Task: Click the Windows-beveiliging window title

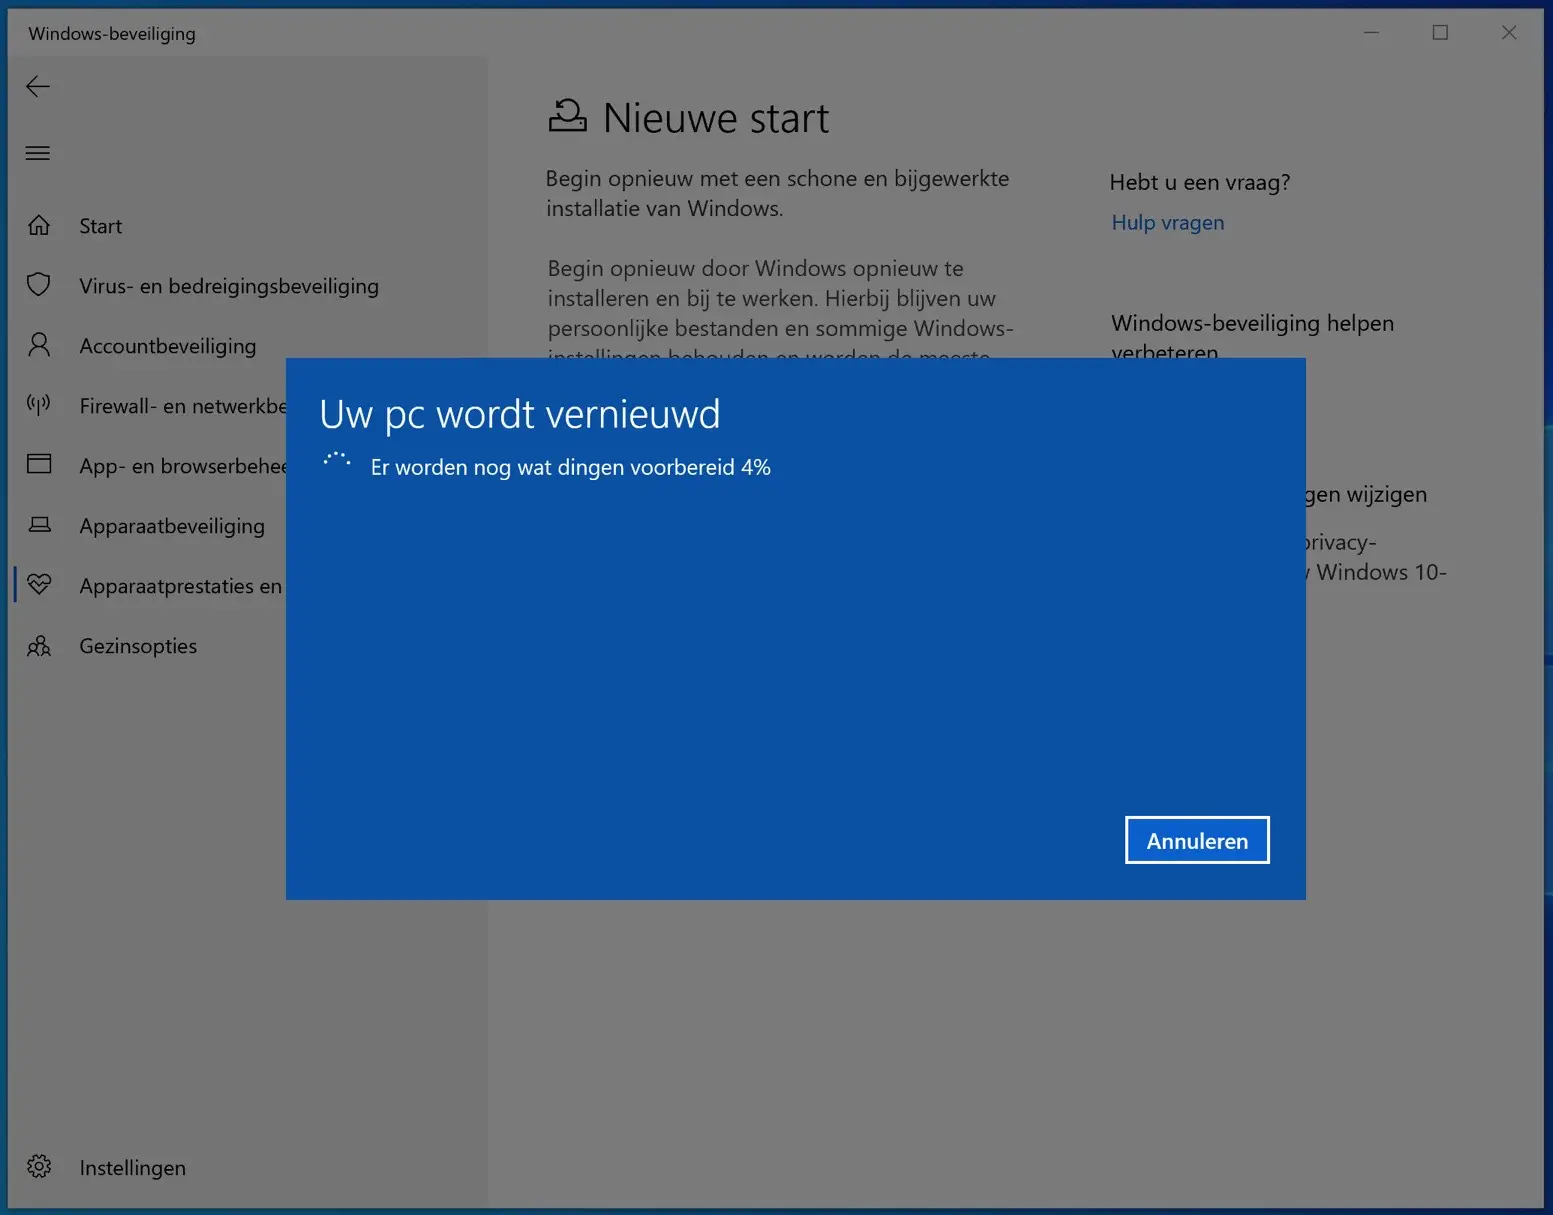Action: click(x=112, y=33)
